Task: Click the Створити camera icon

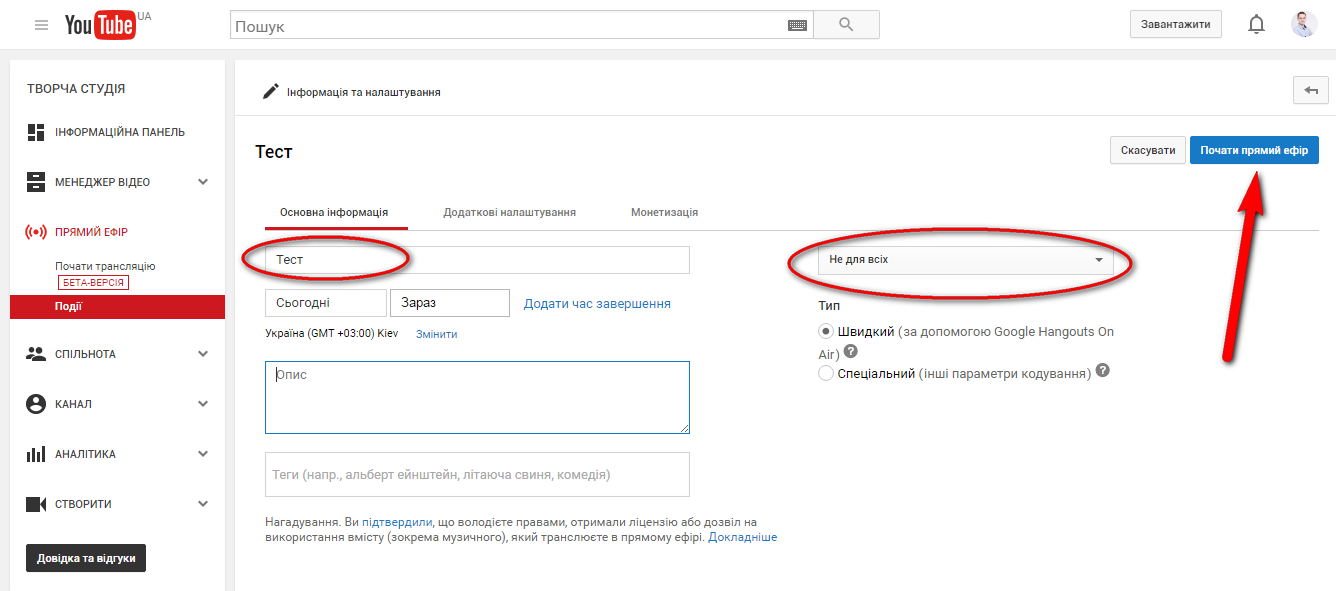Action: pos(36,504)
